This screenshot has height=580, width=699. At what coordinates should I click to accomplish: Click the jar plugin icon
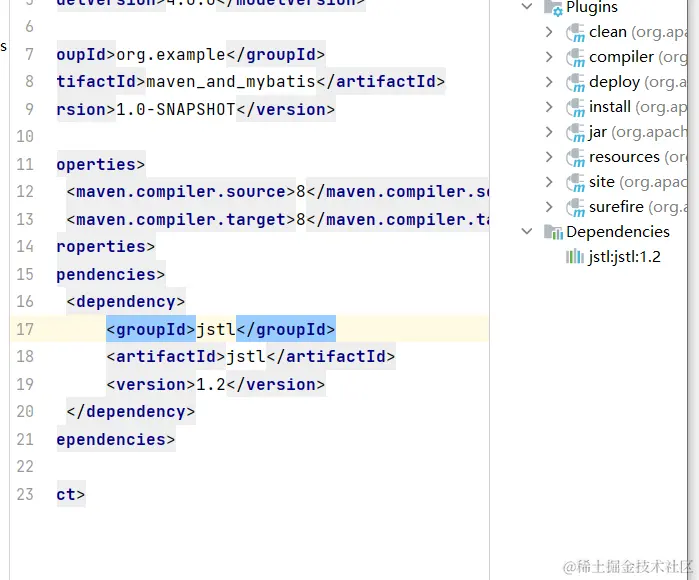(x=575, y=133)
